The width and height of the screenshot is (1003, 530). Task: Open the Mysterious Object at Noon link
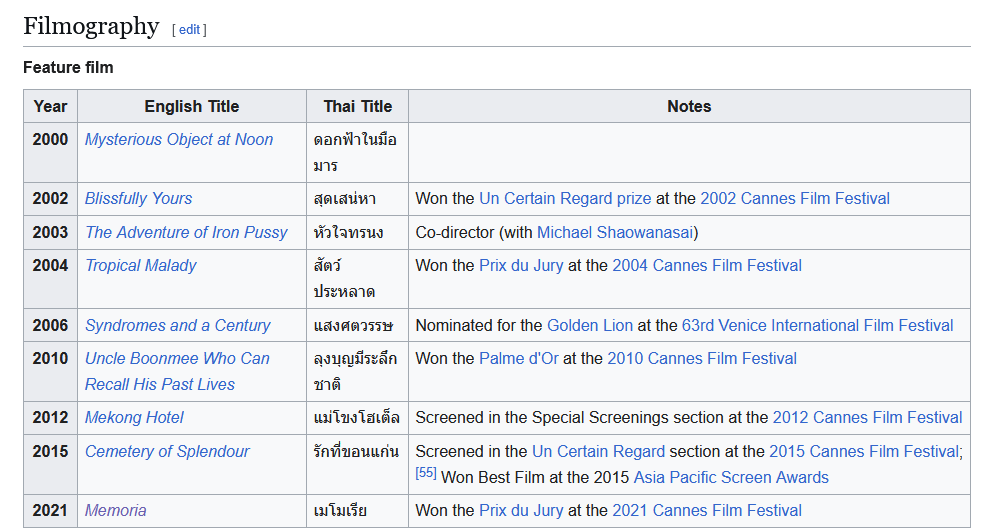pos(178,139)
